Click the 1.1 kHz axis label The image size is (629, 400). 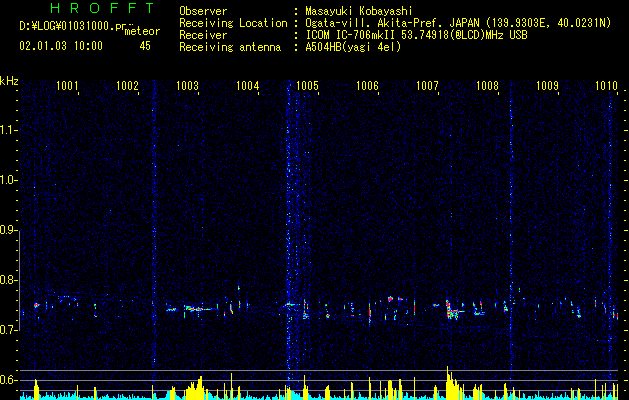(x=8, y=130)
